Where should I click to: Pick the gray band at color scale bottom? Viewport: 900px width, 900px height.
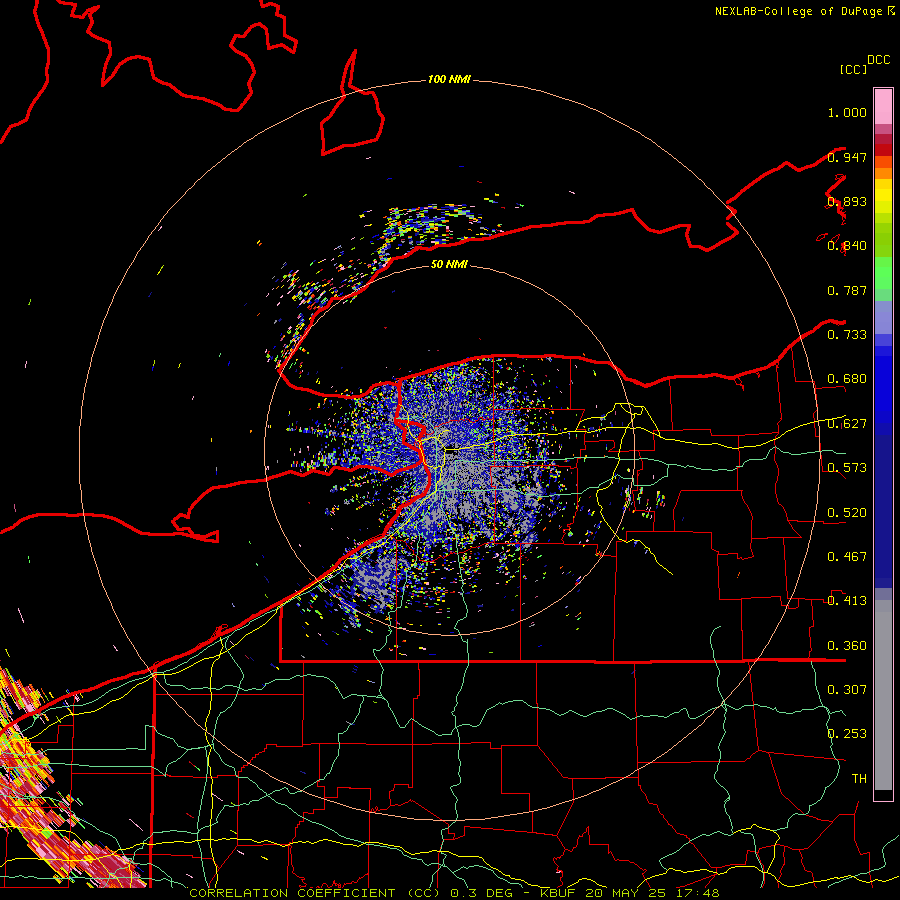click(x=883, y=695)
